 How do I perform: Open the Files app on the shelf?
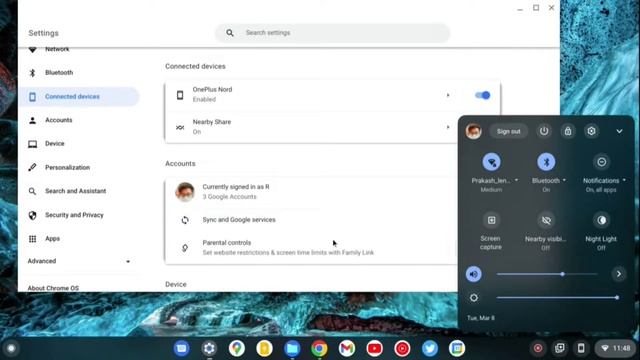pyautogui.click(x=292, y=348)
